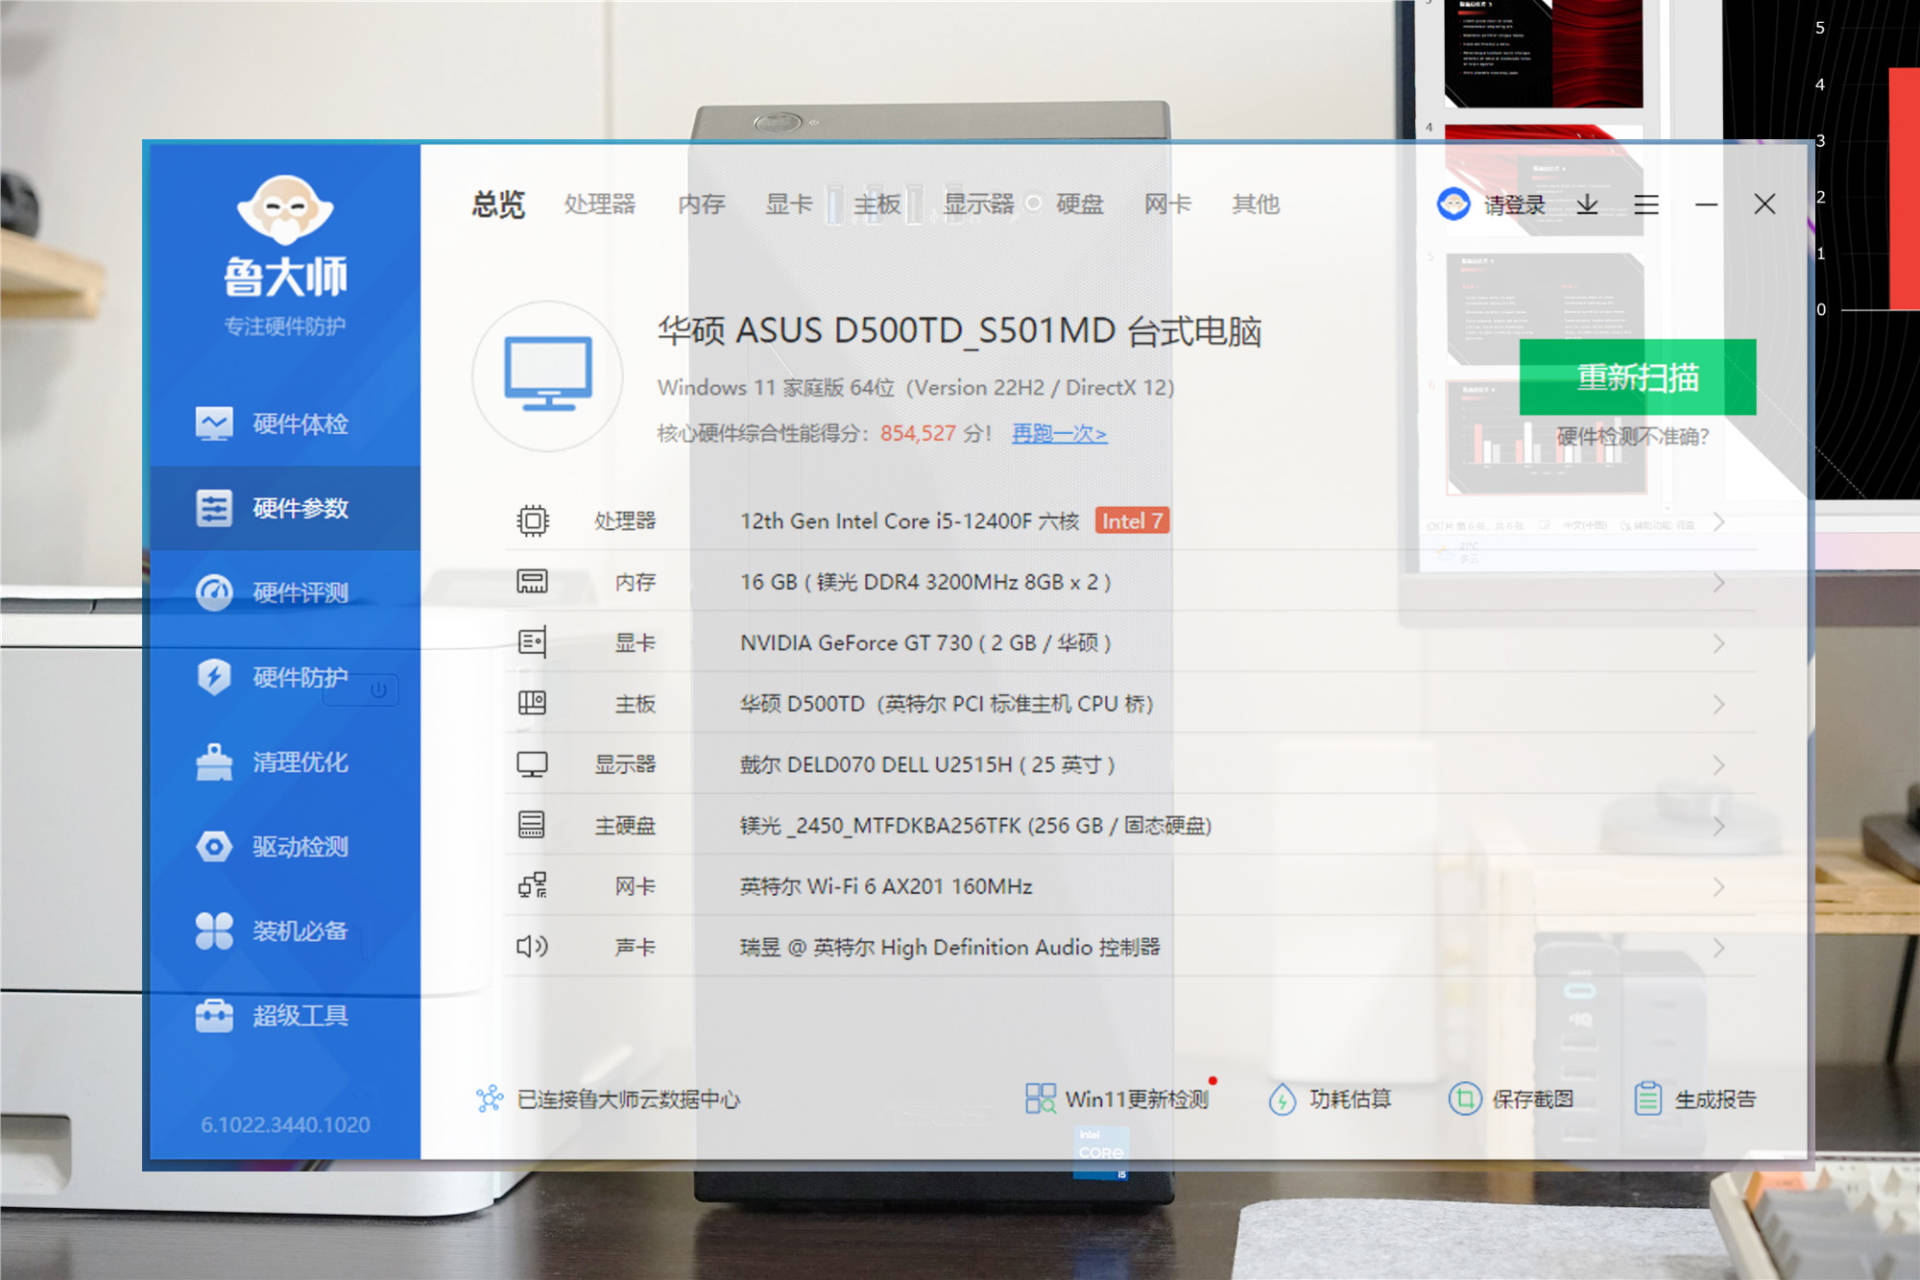The image size is (1920, 1280).
Task: Click the 主硬盘 disk icon
Action: click(x=532, y=825)
